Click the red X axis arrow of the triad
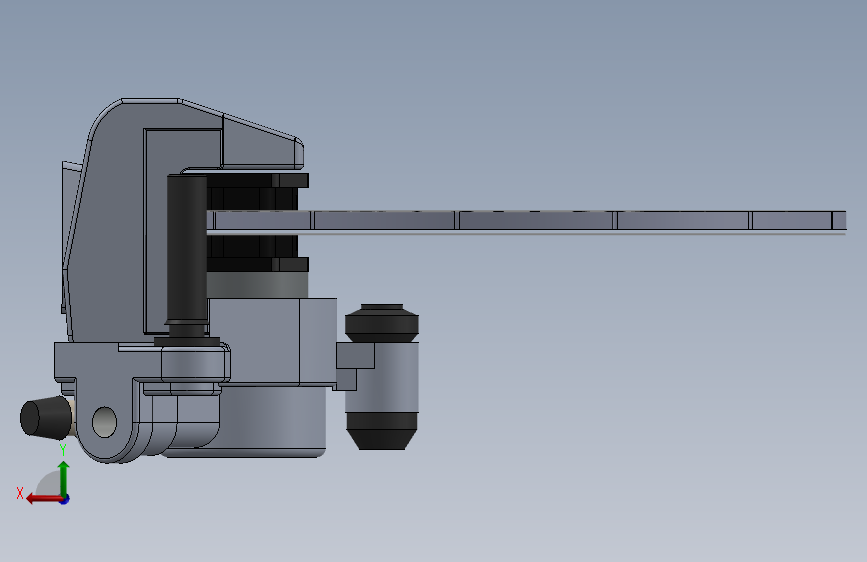Screen dimensions: 867x562 pos(44,499)
